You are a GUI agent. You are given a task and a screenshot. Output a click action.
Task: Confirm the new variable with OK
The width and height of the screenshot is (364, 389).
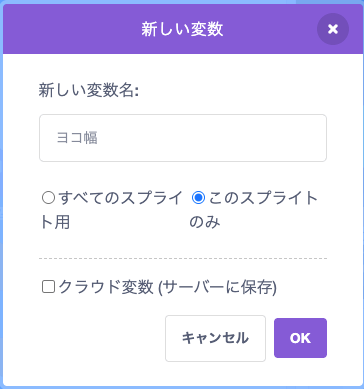[x=300, y=338]
